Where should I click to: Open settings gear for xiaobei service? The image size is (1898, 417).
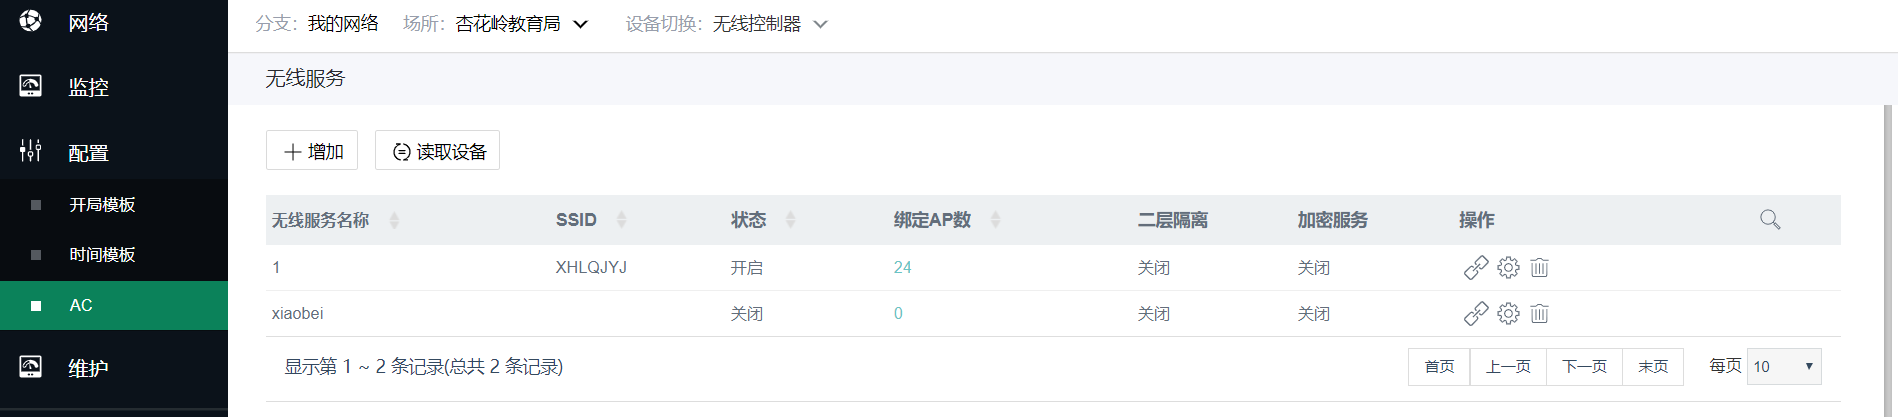(x=1508, y=314)
